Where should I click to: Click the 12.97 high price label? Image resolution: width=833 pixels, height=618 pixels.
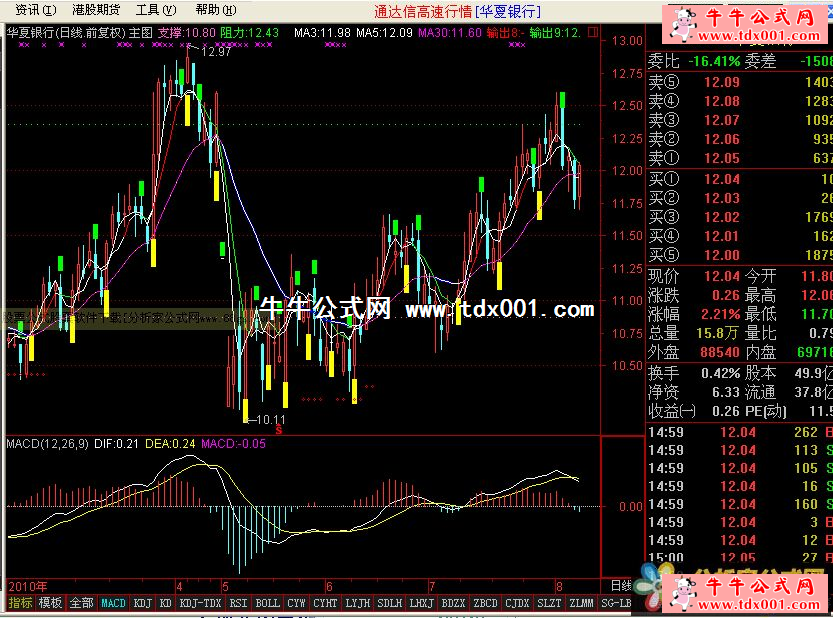[x=216, y=52]
